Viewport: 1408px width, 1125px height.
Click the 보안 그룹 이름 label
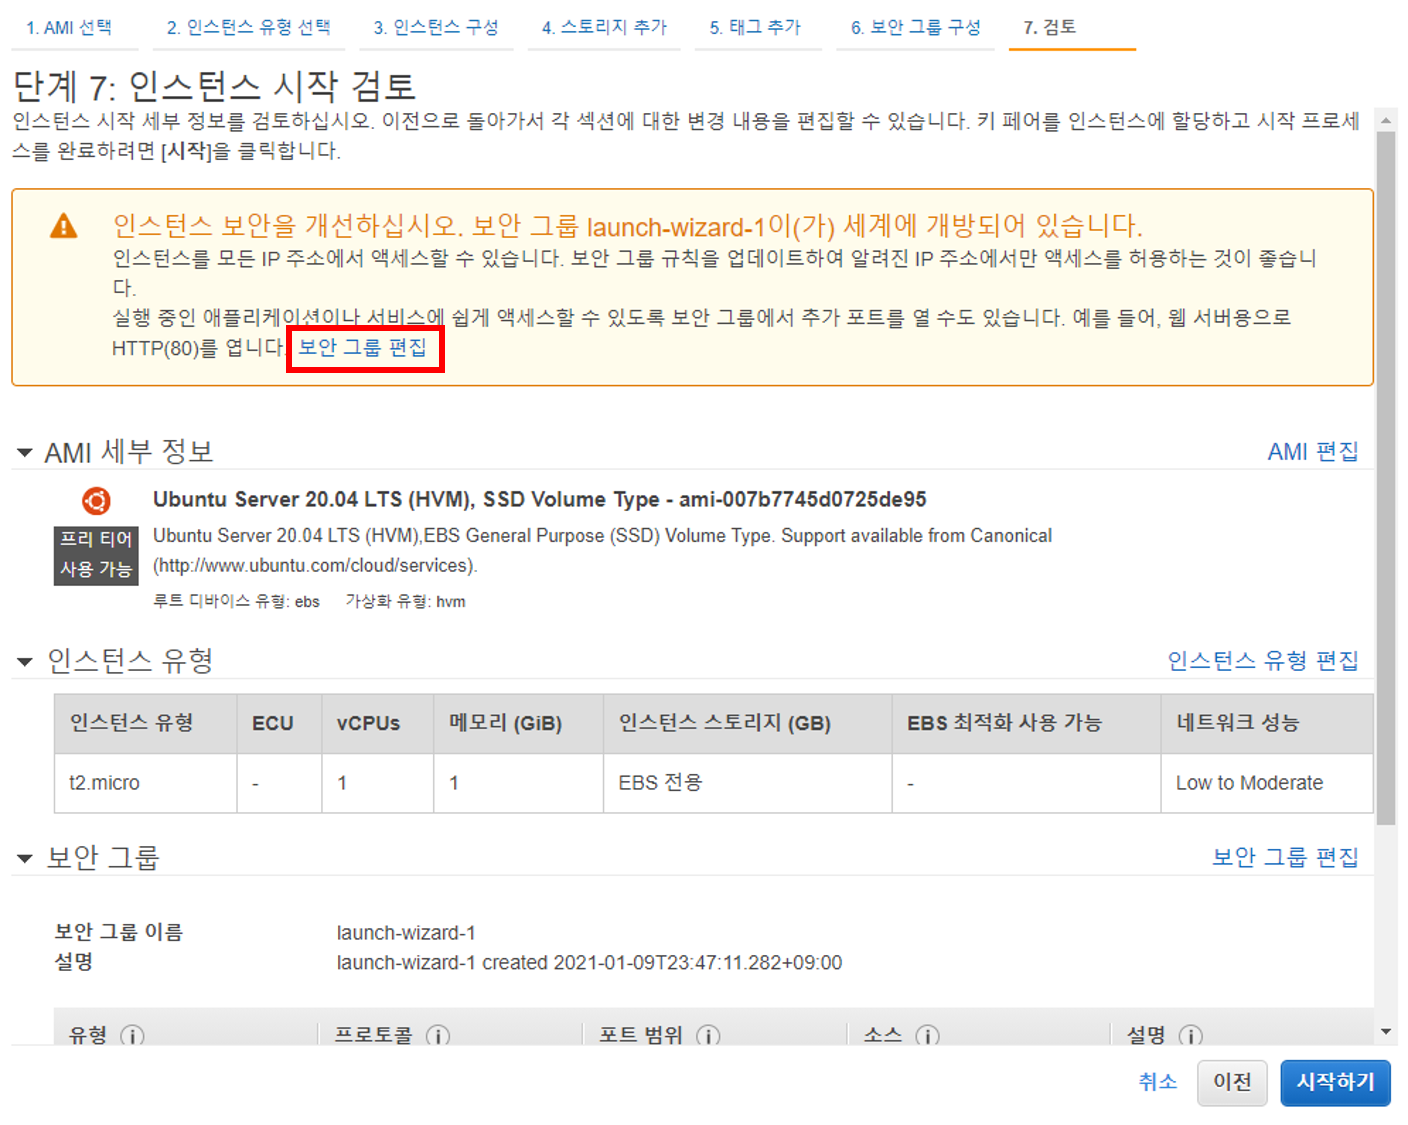(119, 932)
